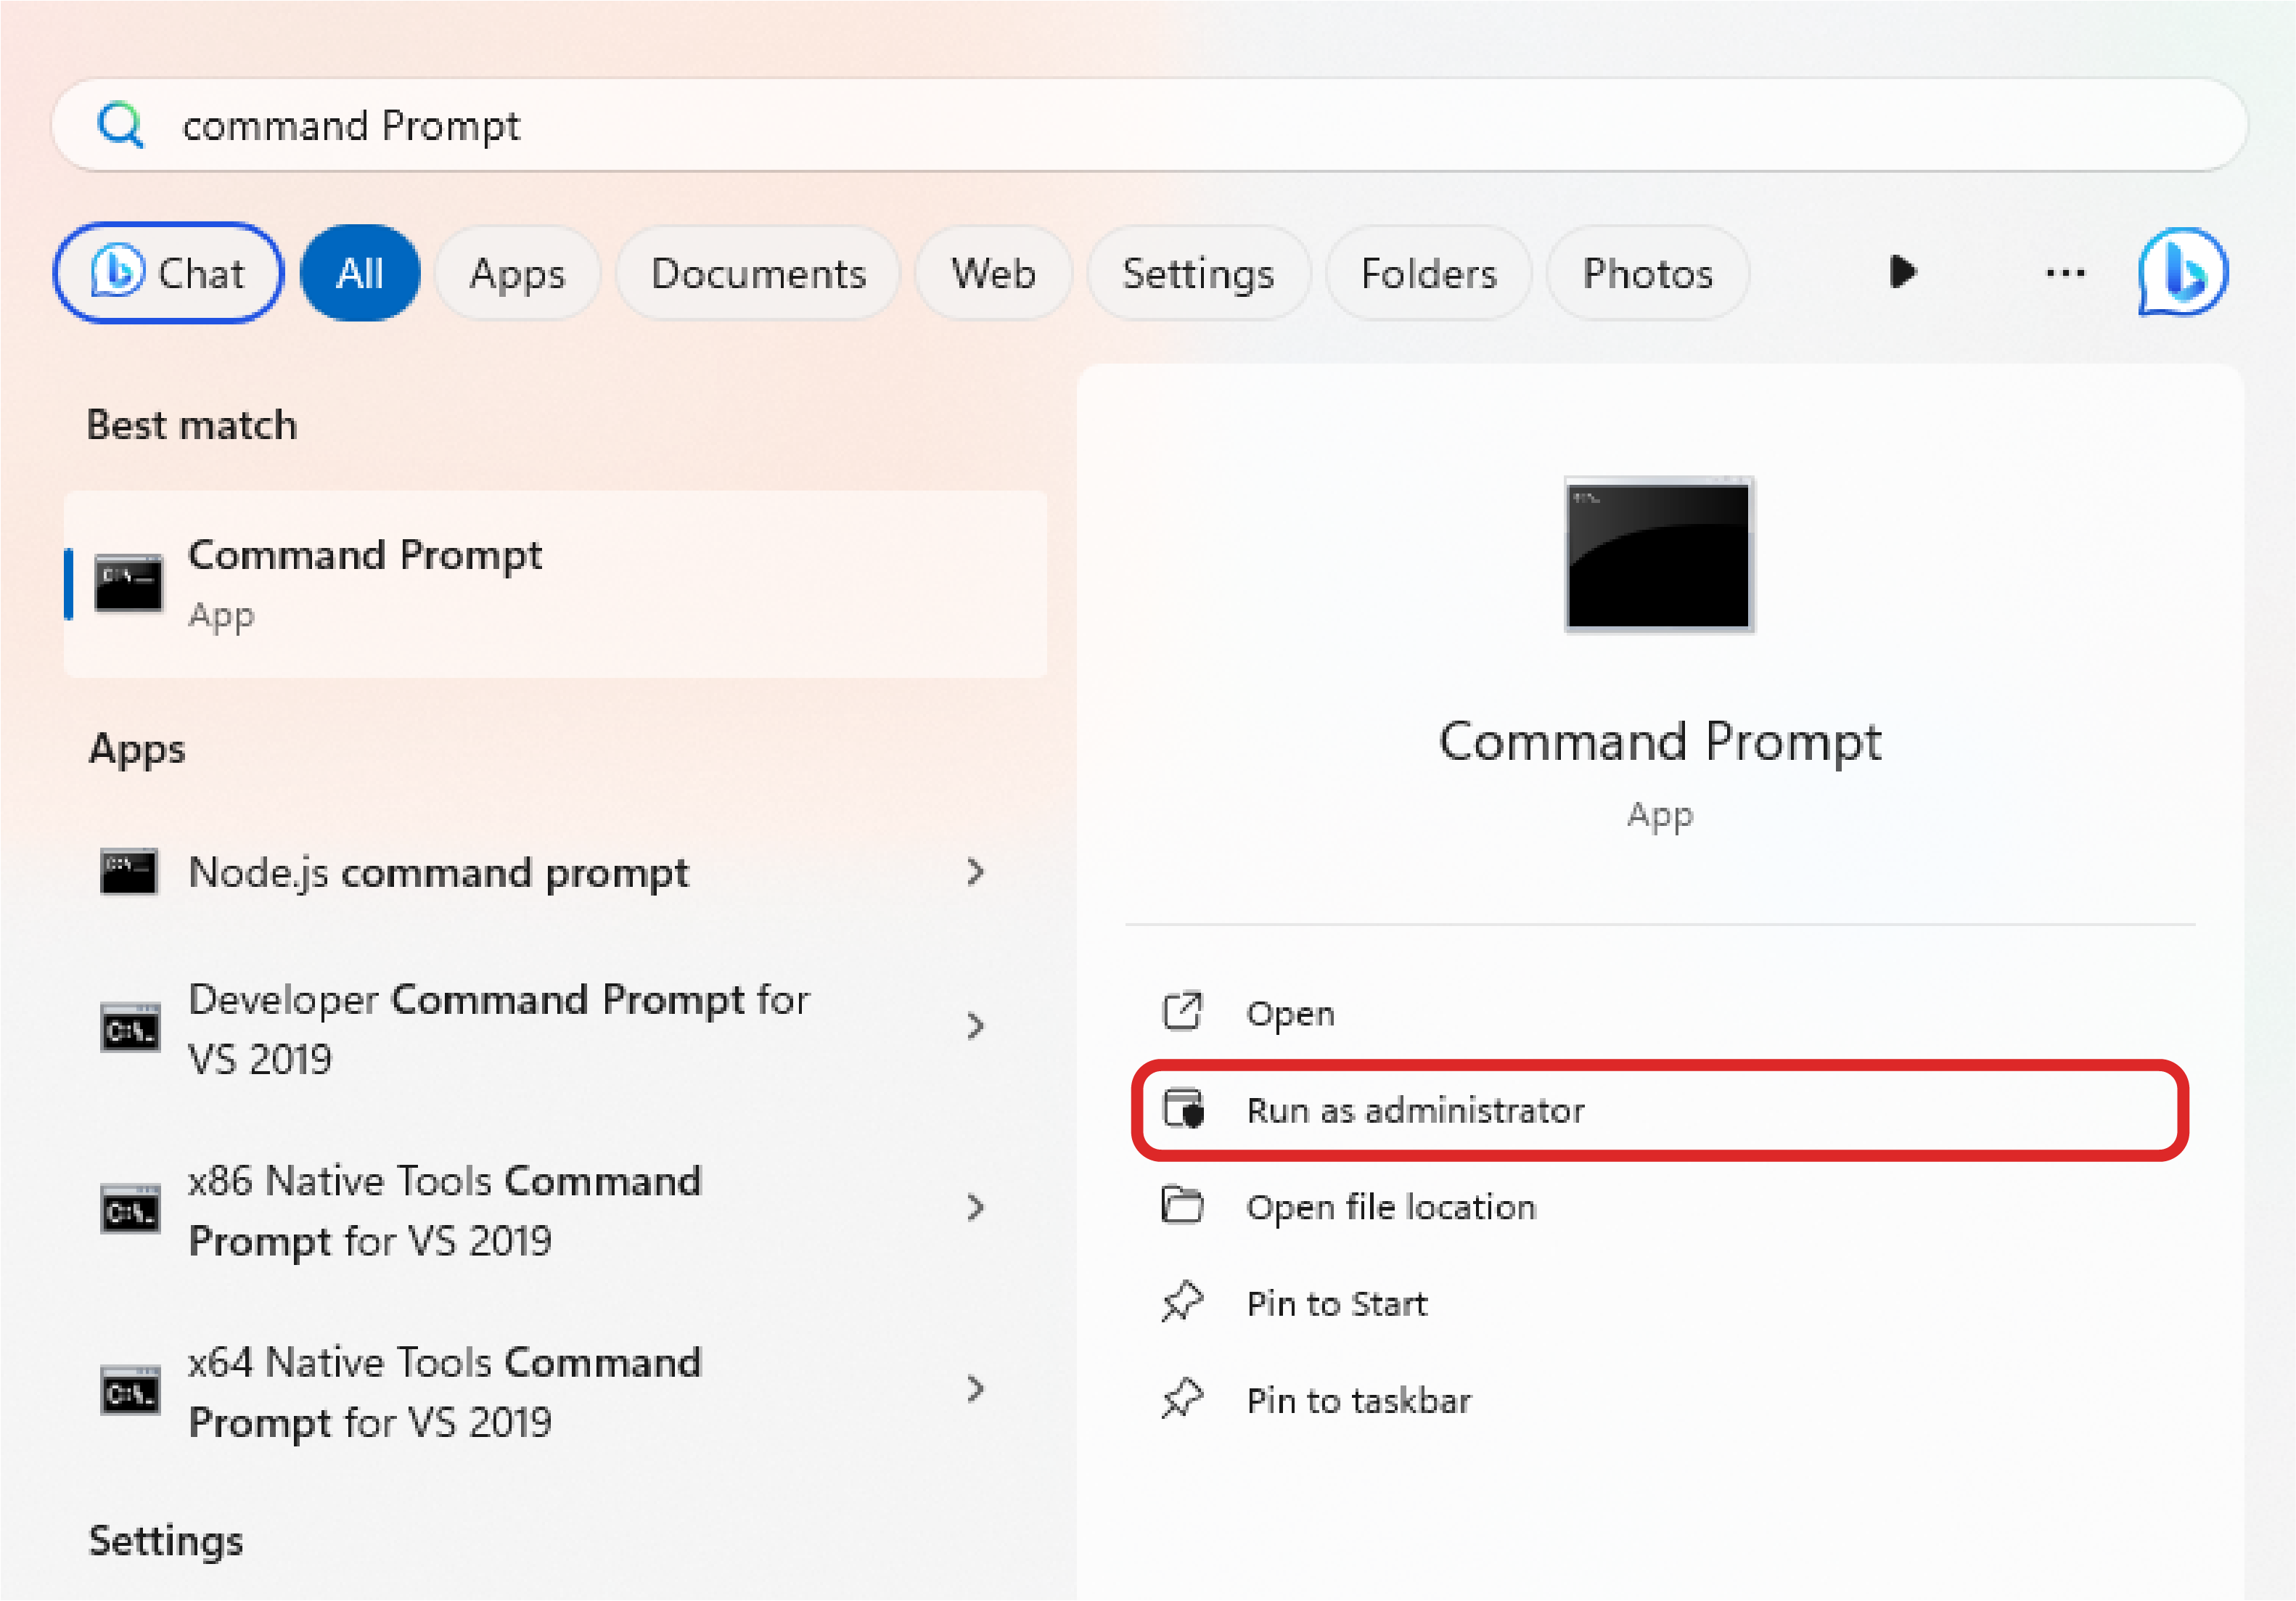This screenshot has height=1601, width=2296.
Task: Choose Open in the preview pane
Action: coord(1660,1014)
